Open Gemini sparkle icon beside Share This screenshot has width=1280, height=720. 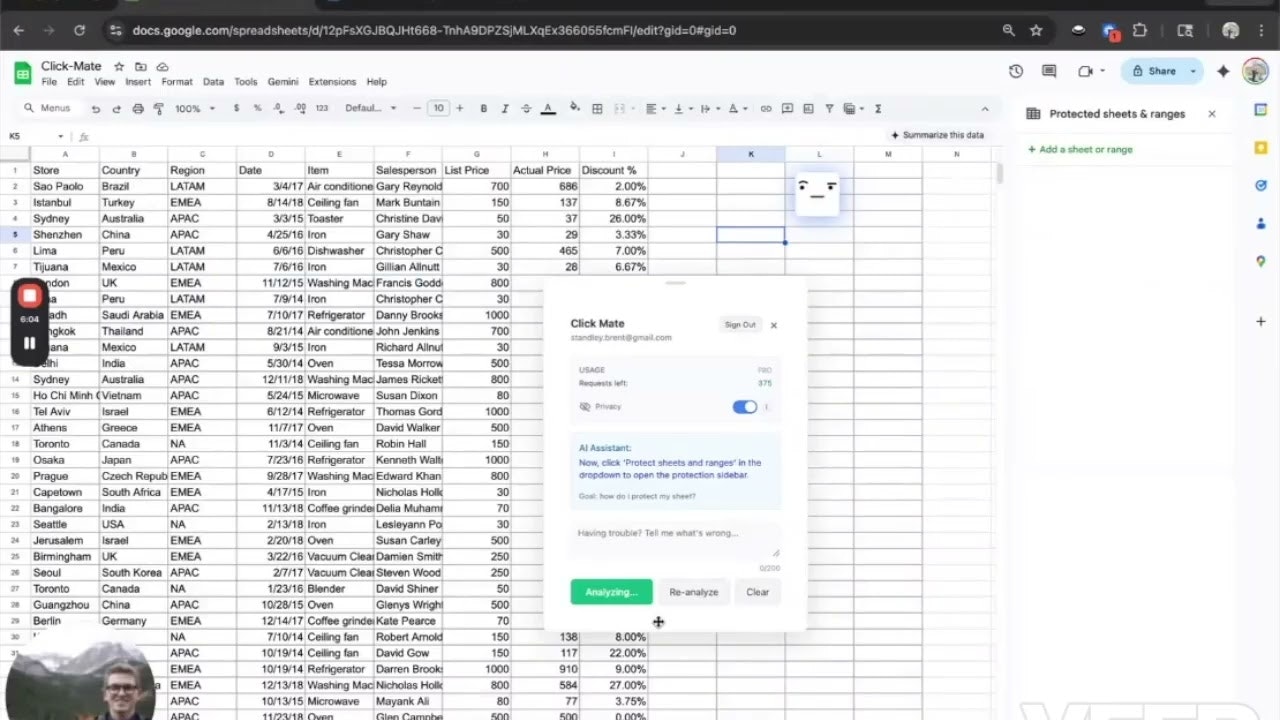coord(1223,71)
